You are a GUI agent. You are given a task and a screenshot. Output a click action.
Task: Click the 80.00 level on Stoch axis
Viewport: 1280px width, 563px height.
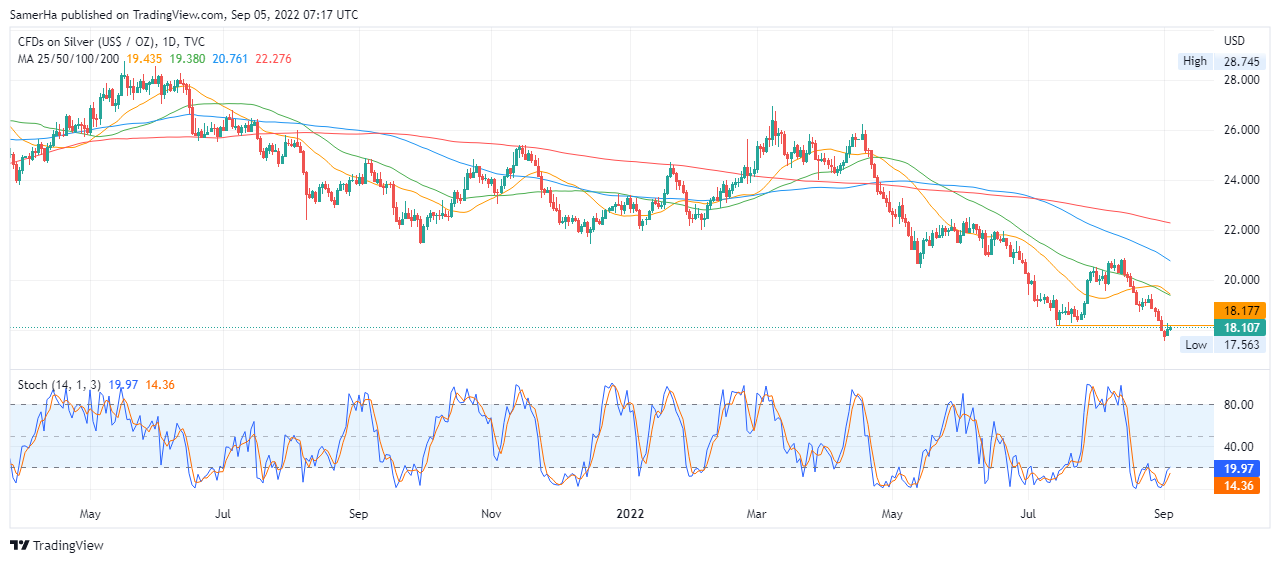pos(1239,405)
